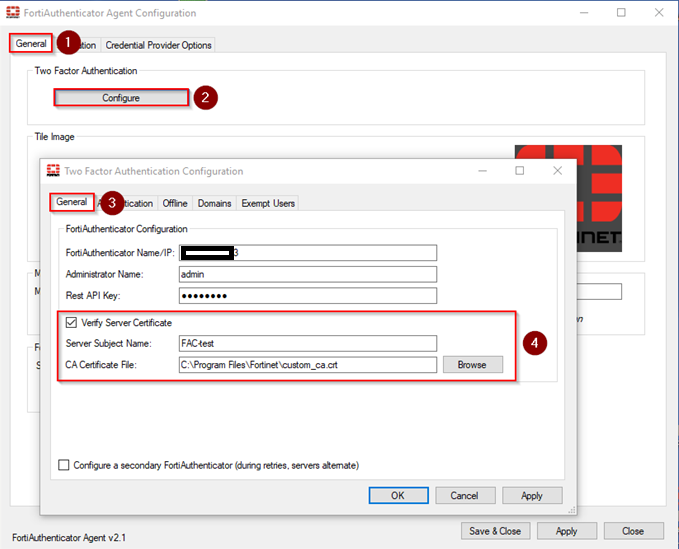Click the Fortinet icon in Two Factor dialog title
The image size is (679, 549).
click(x=53, y=171)
